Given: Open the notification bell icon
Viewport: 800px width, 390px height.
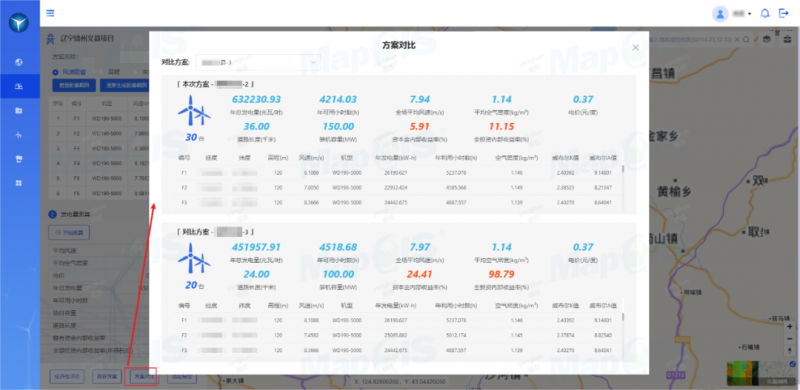Looking at the screenshot, I should click(765, 13).
